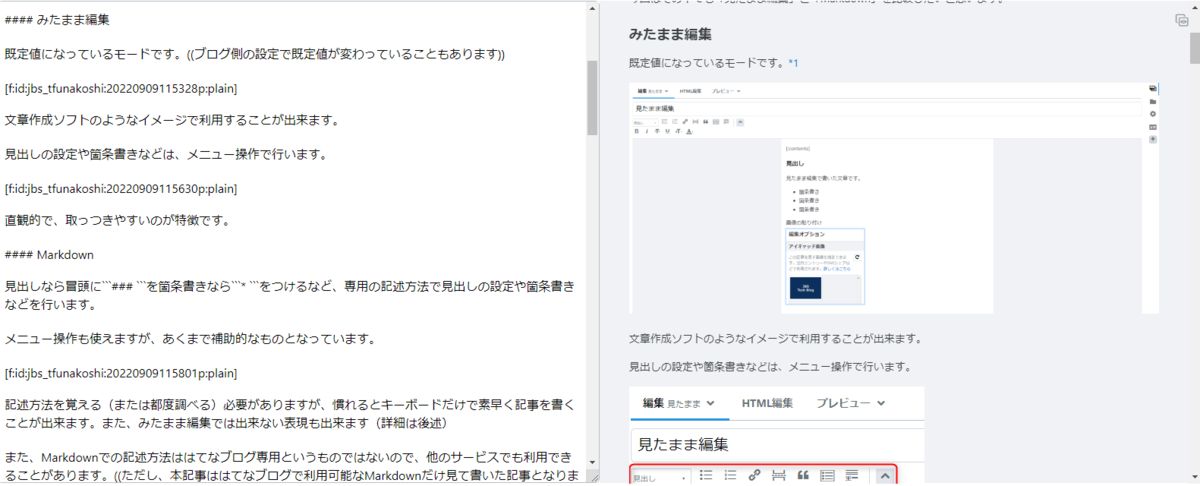The width and height of the screenshot is (1200, 486).
Task: Click the up arrow of the Markdown editor scrollbar
Action: pyautogui.click(x=592, y=6)
